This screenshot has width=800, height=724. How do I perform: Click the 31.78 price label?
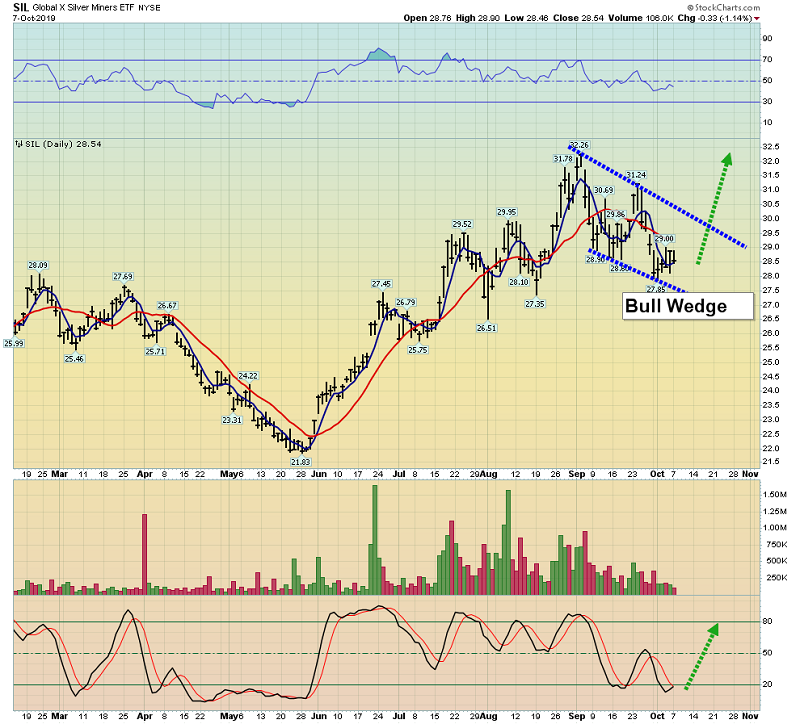[563, 159]
